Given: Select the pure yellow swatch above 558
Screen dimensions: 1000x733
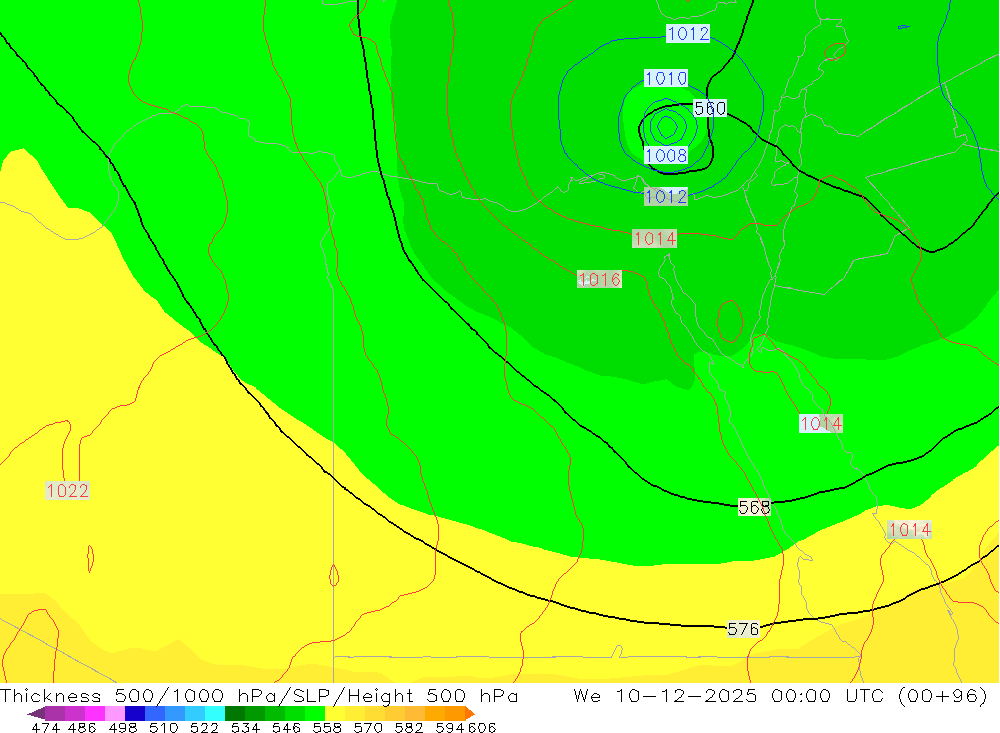Looking at the screenshot, I should [335, 713].
